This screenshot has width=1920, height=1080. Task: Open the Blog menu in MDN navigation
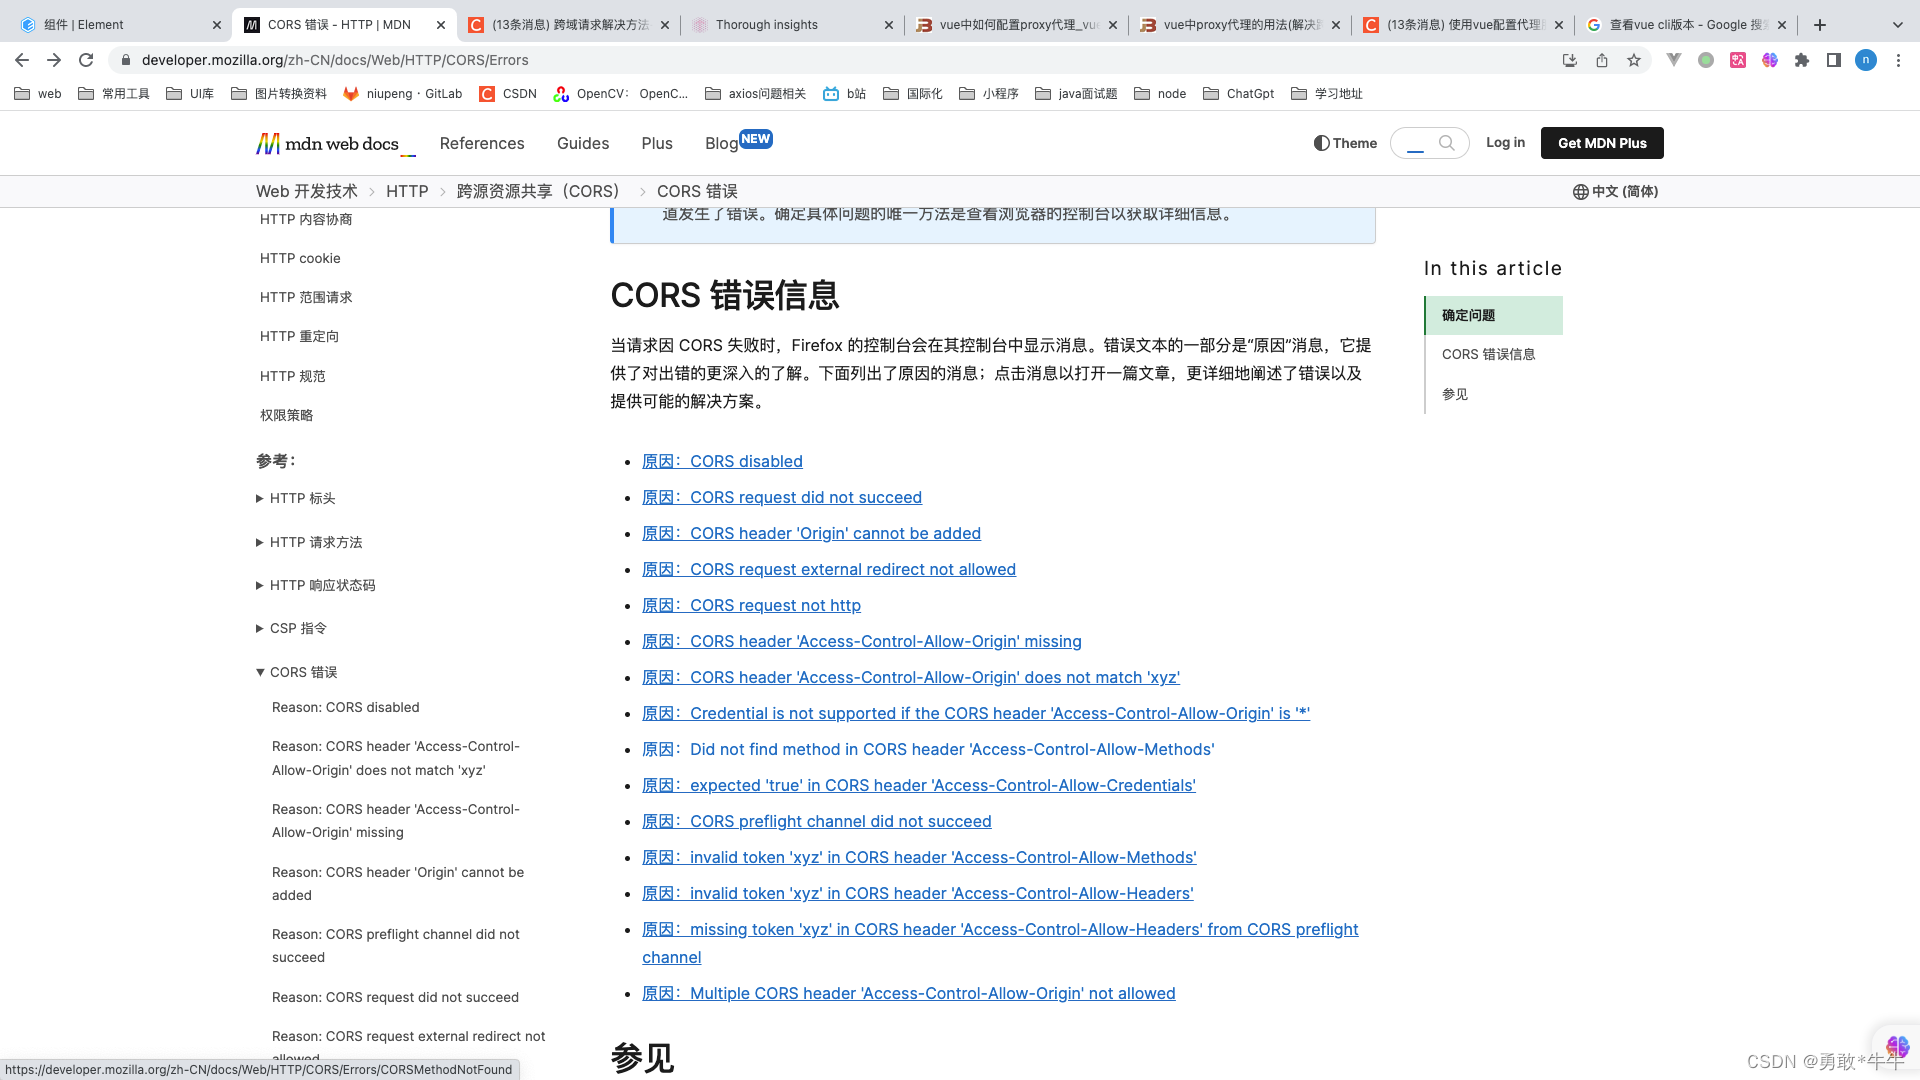pyautogui.click(x=722, y=143)
